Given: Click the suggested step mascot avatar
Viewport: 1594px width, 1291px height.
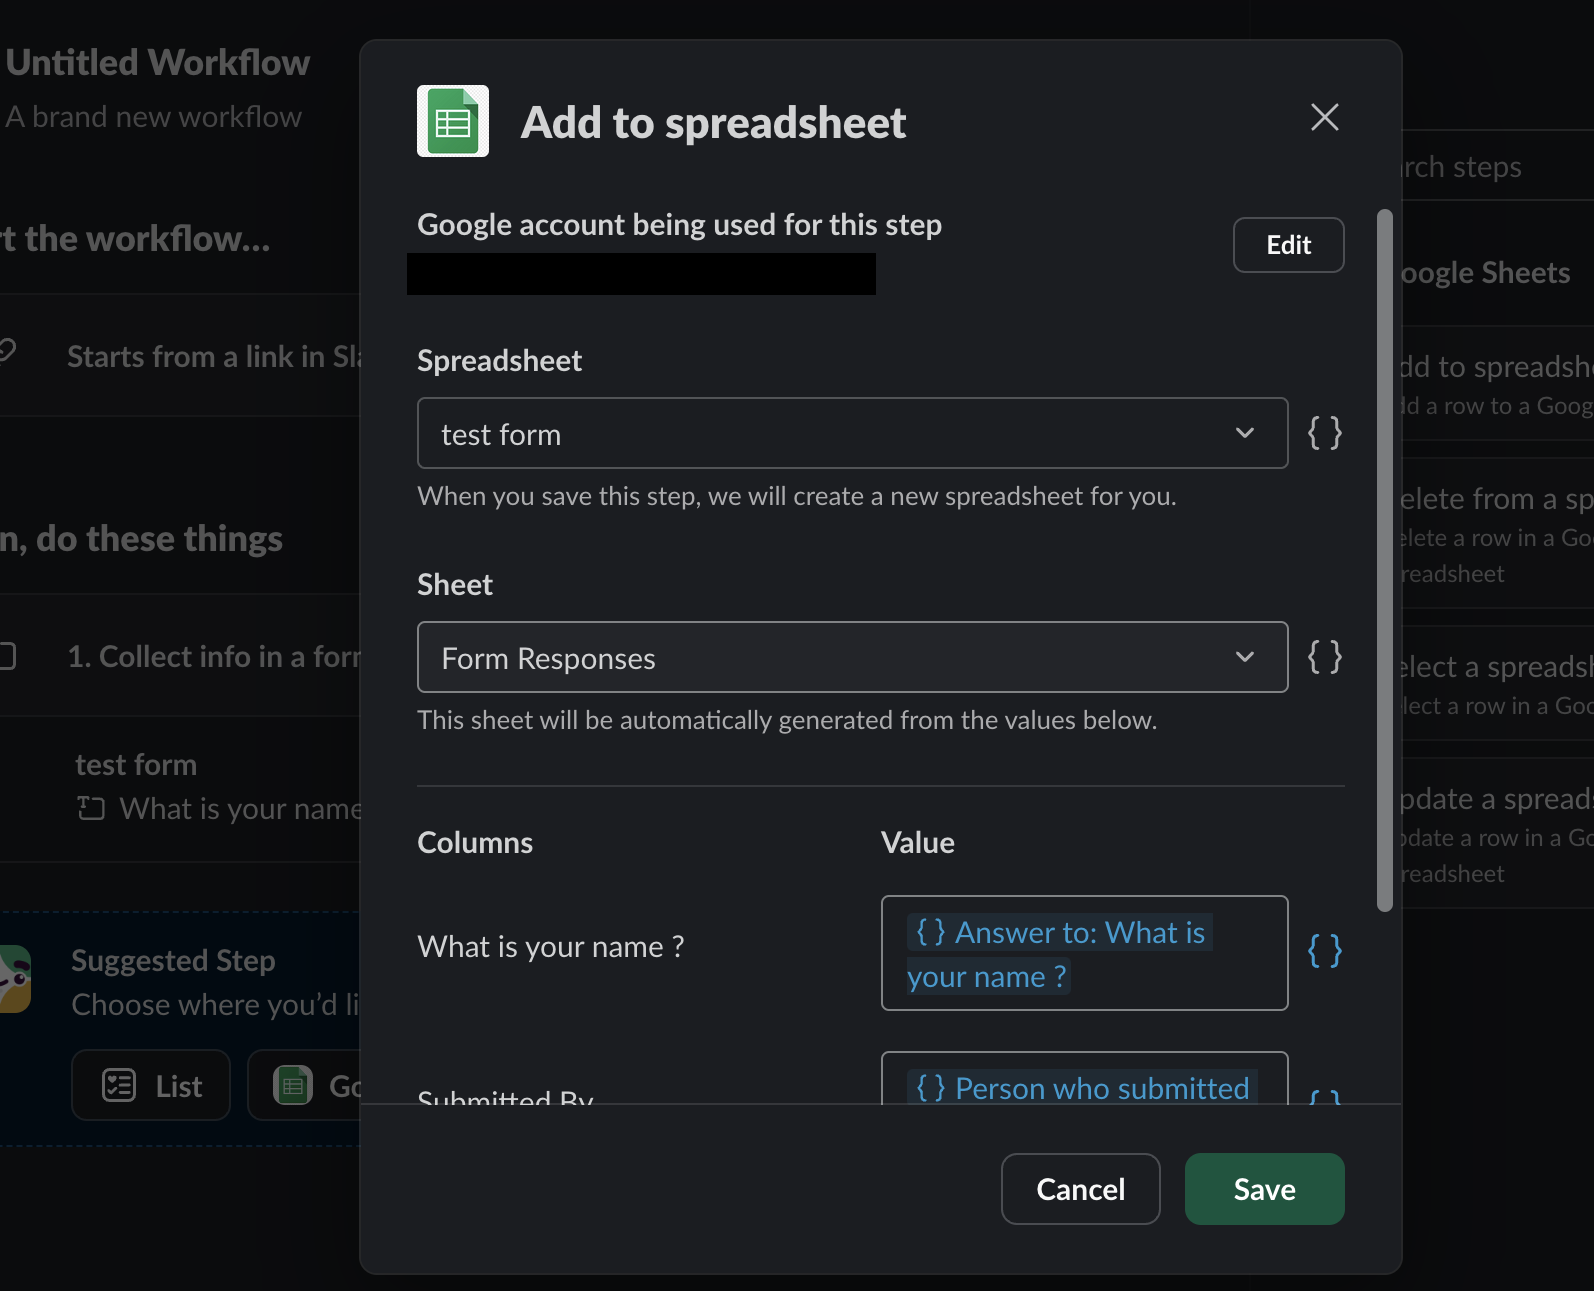Looking at the screenshot, I should coord(15,980).
